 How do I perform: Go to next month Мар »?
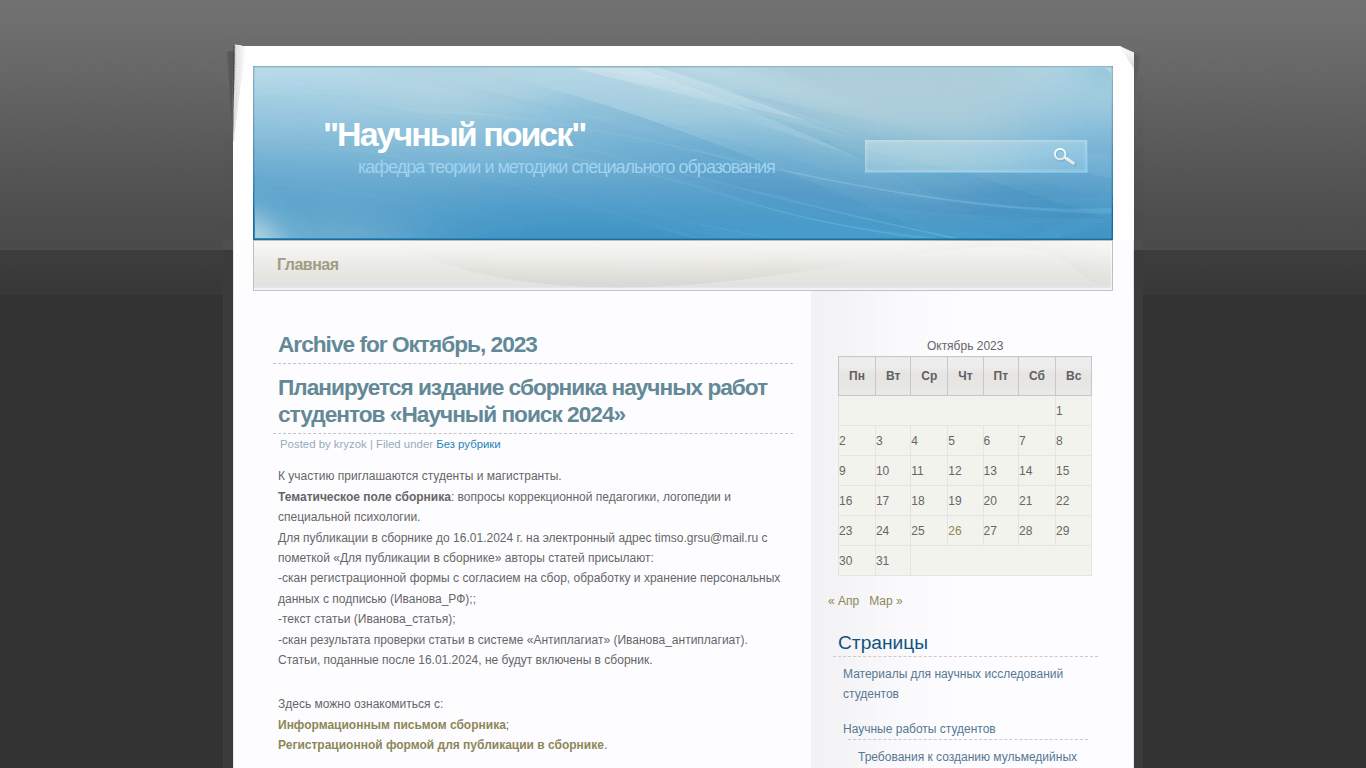pos(886,601)
